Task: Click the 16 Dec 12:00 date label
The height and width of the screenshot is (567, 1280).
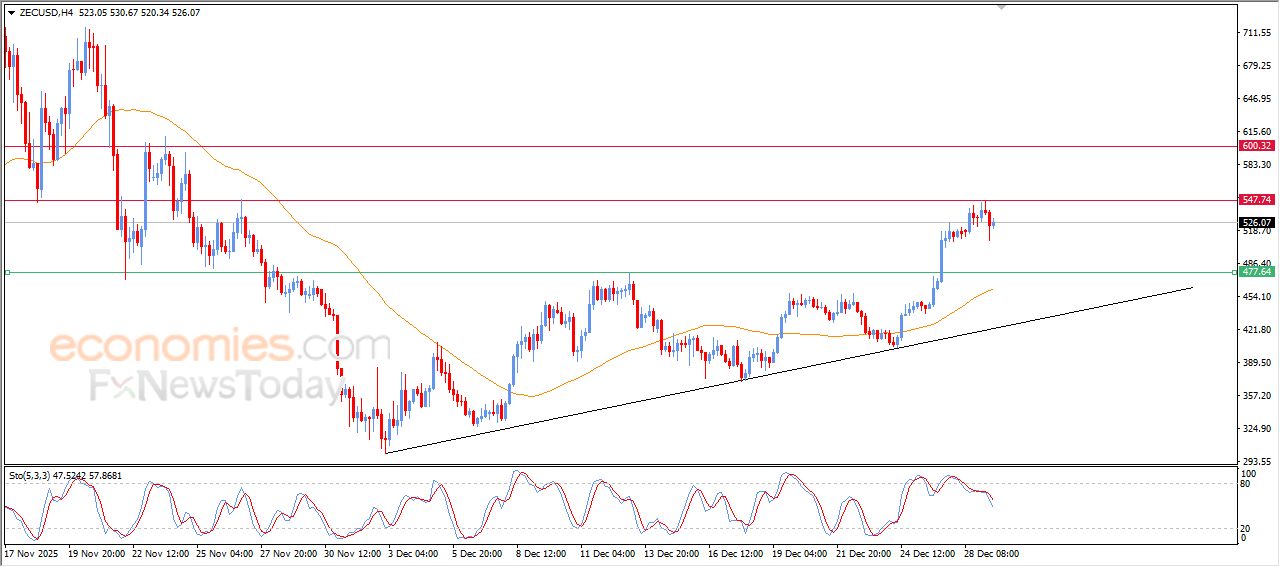Action: coord(737,553)
